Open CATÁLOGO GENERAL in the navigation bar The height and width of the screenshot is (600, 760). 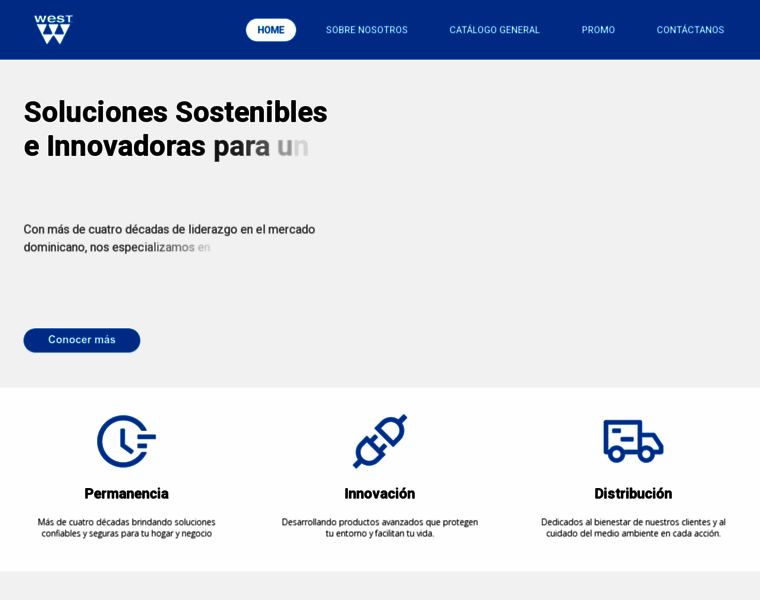(x=494, y=30)
